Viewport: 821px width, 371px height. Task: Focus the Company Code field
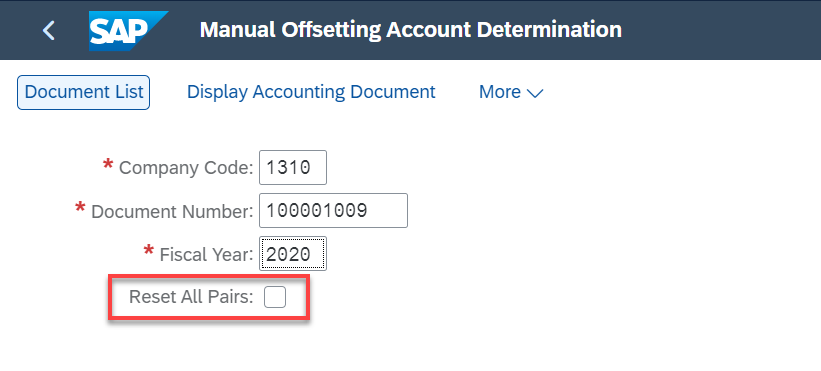(293, 167)
